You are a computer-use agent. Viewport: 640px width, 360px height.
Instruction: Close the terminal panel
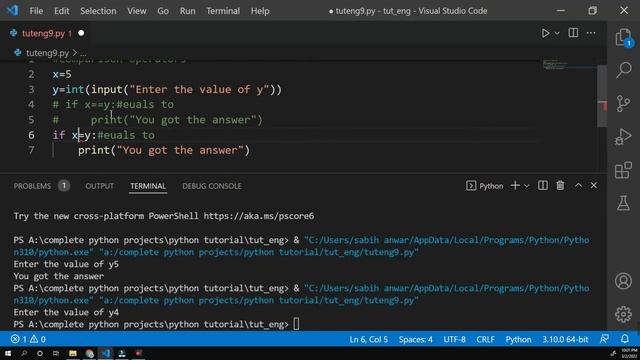coord(594,185)
